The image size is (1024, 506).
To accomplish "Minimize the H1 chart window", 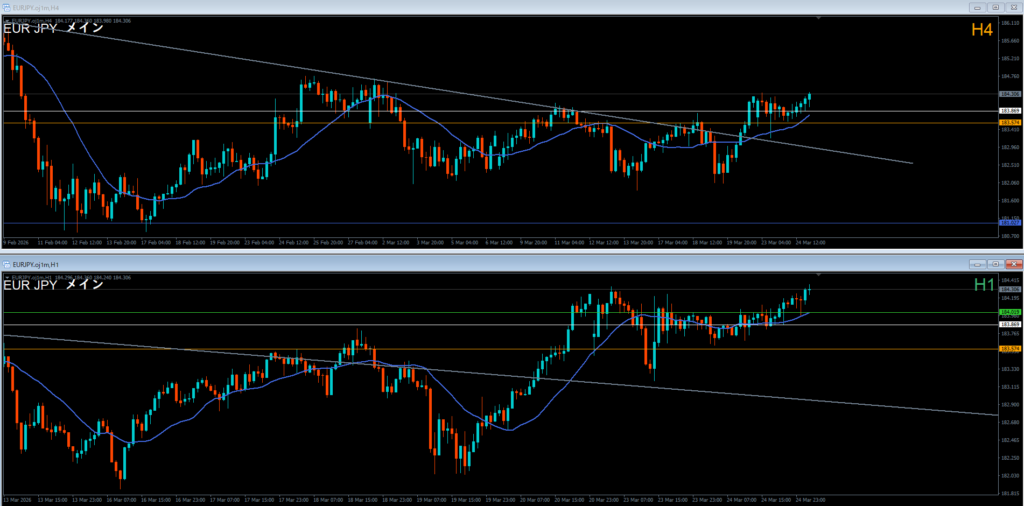I will (x=976, y=263).
